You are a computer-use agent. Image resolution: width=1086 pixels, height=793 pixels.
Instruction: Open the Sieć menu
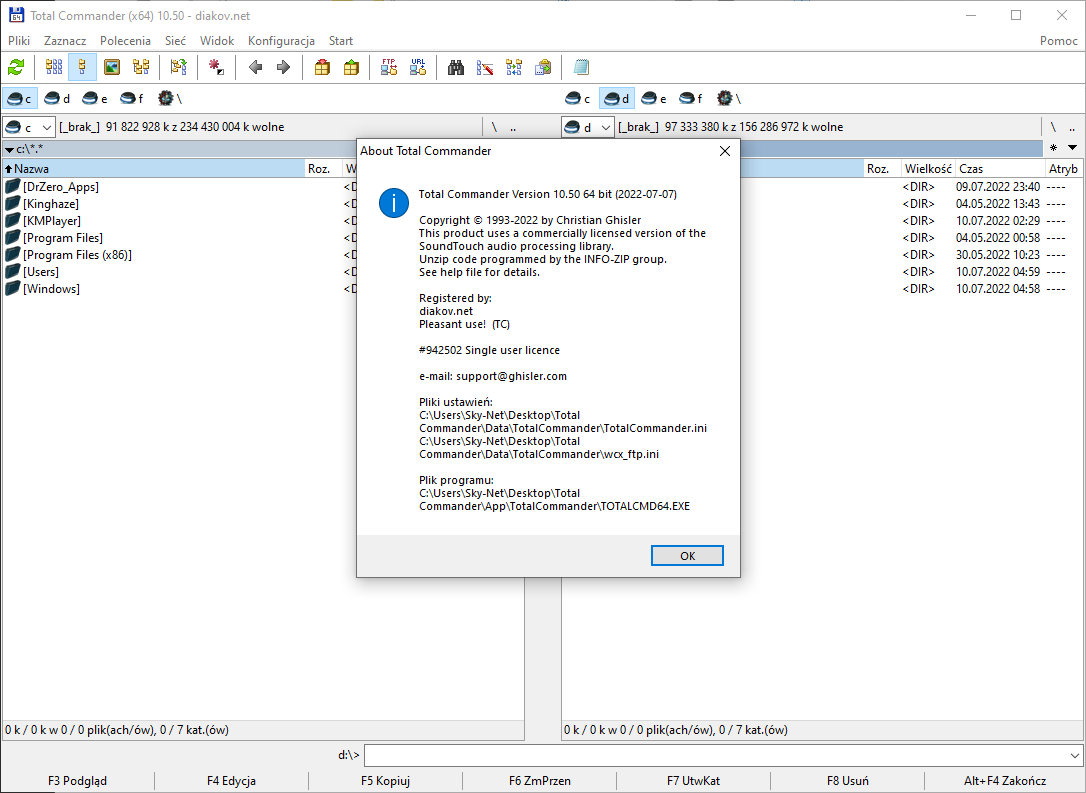tap(175, 41)
